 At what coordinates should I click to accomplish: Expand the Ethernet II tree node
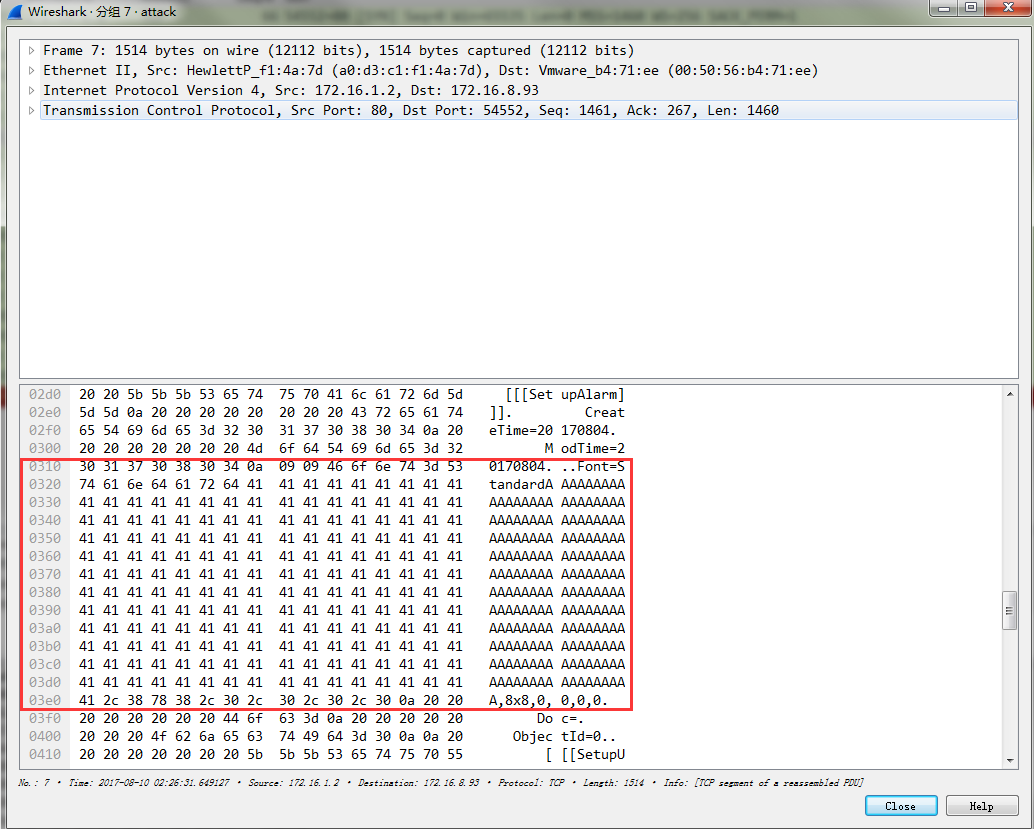point(33,71)
